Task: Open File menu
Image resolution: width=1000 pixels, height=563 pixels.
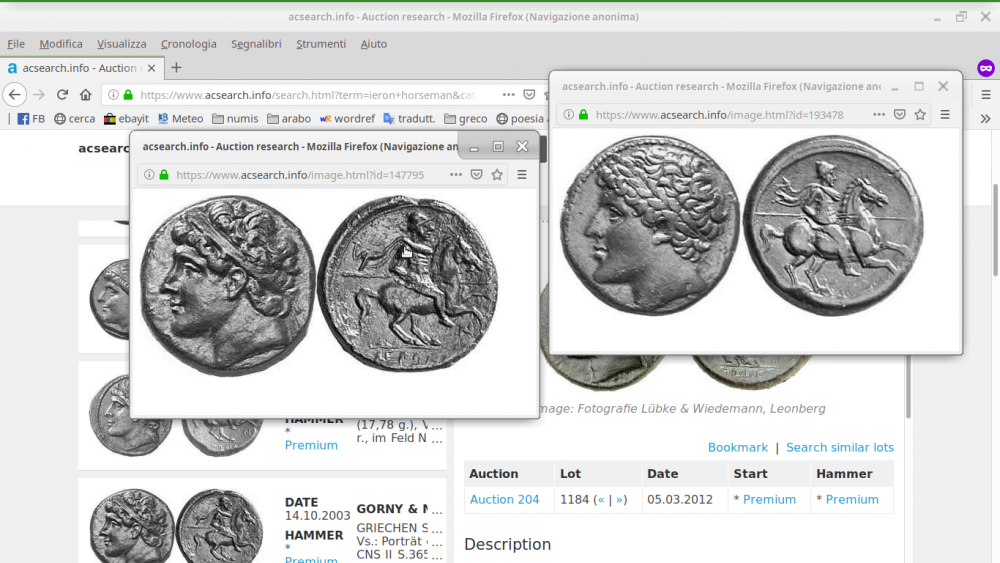Action: [x=16, y=44]
